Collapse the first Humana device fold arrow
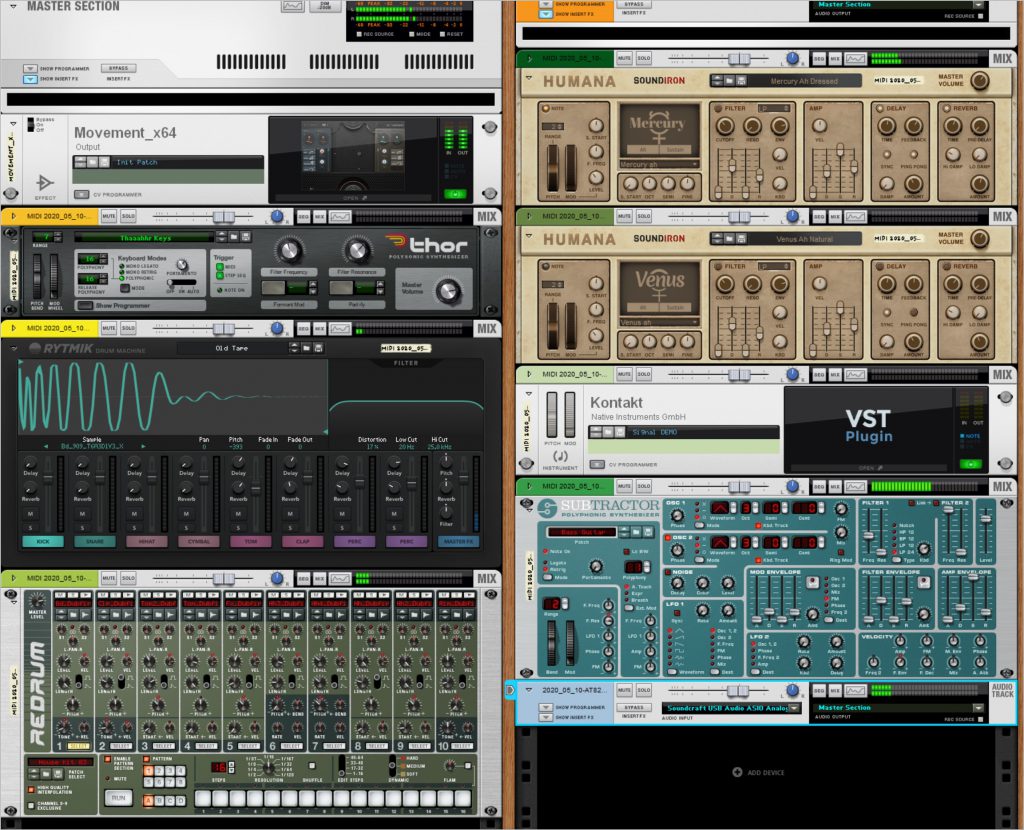 coord(529,78)
